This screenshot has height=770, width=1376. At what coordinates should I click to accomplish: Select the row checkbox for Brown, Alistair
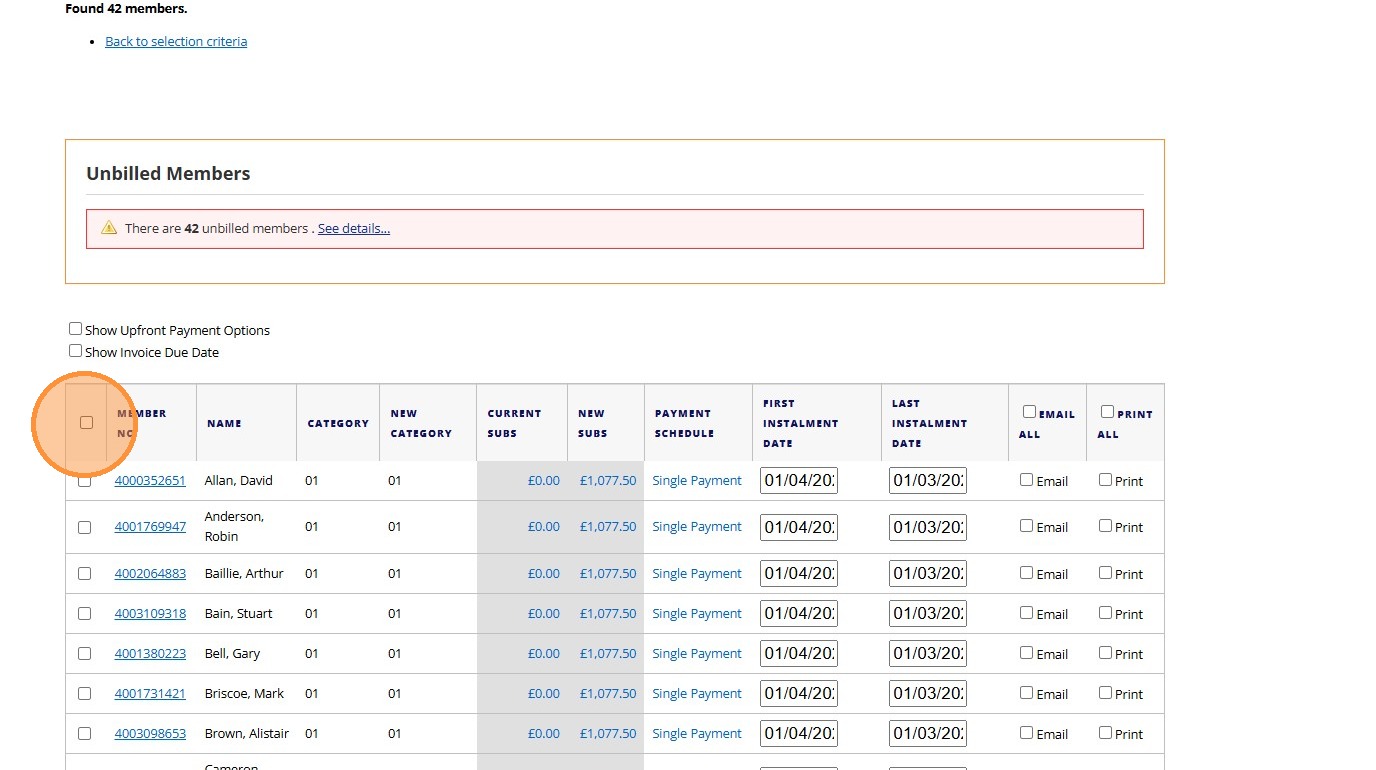click(84, 734)
